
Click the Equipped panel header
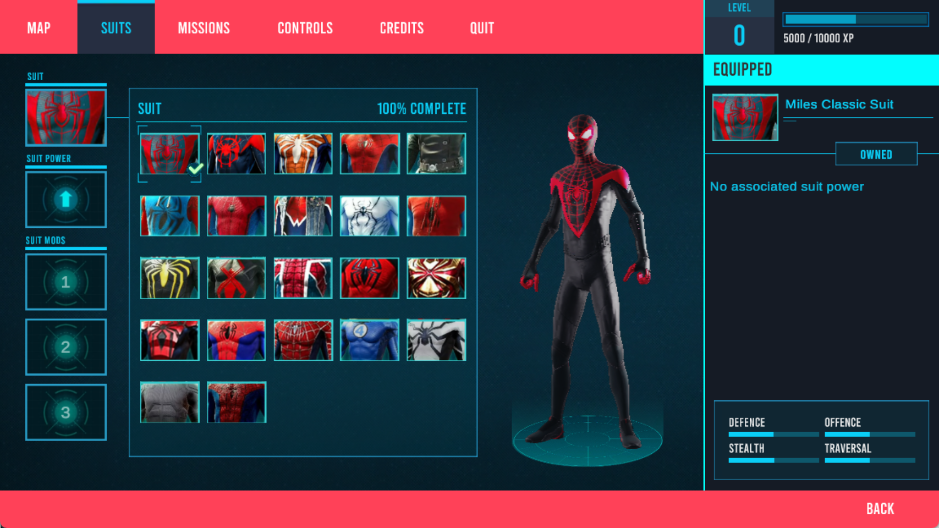[x=822, y=69]
